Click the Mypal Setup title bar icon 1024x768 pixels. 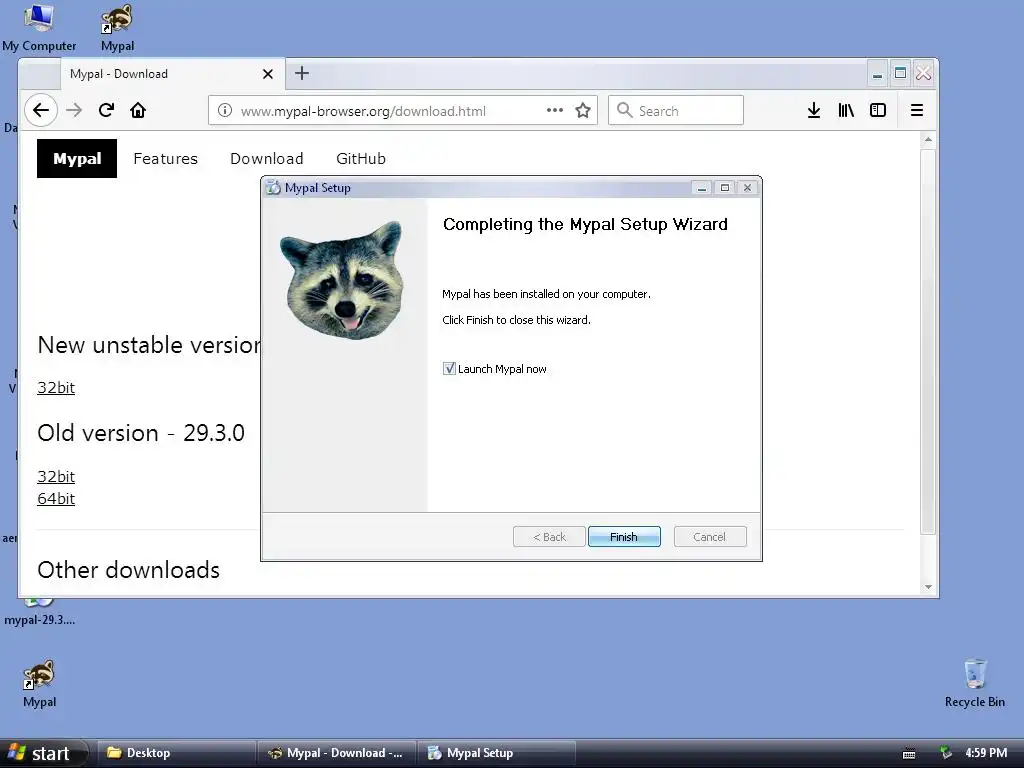274,188
